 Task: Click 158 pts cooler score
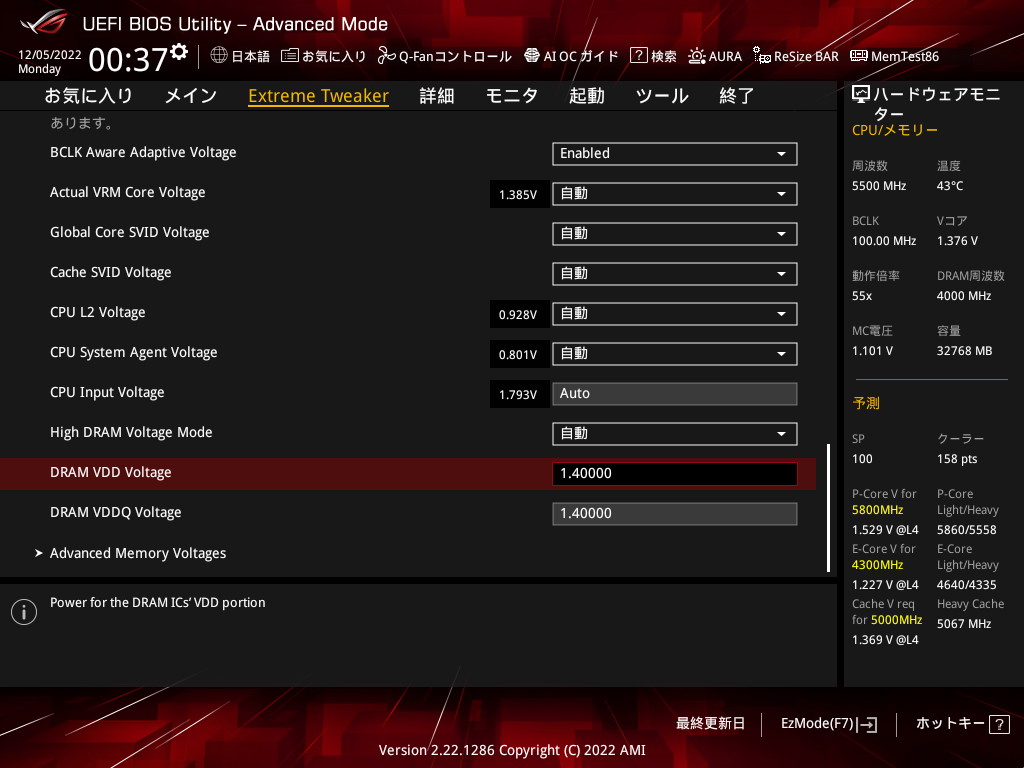[x=957, y=459]
